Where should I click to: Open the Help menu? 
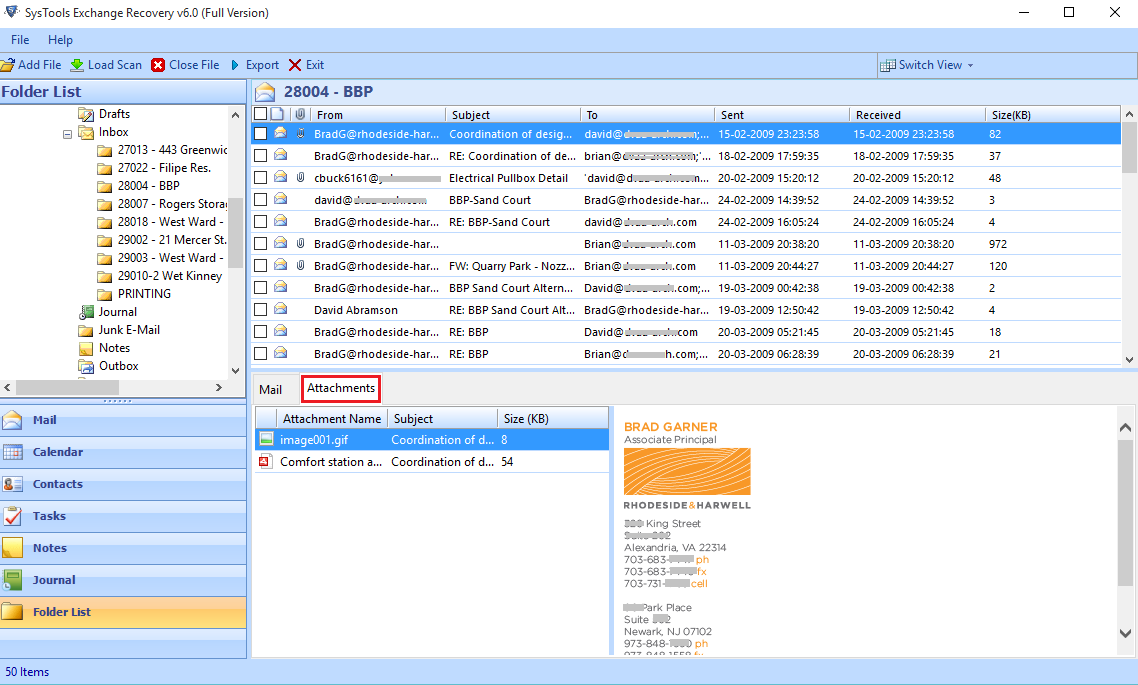(x=60, y=40)
